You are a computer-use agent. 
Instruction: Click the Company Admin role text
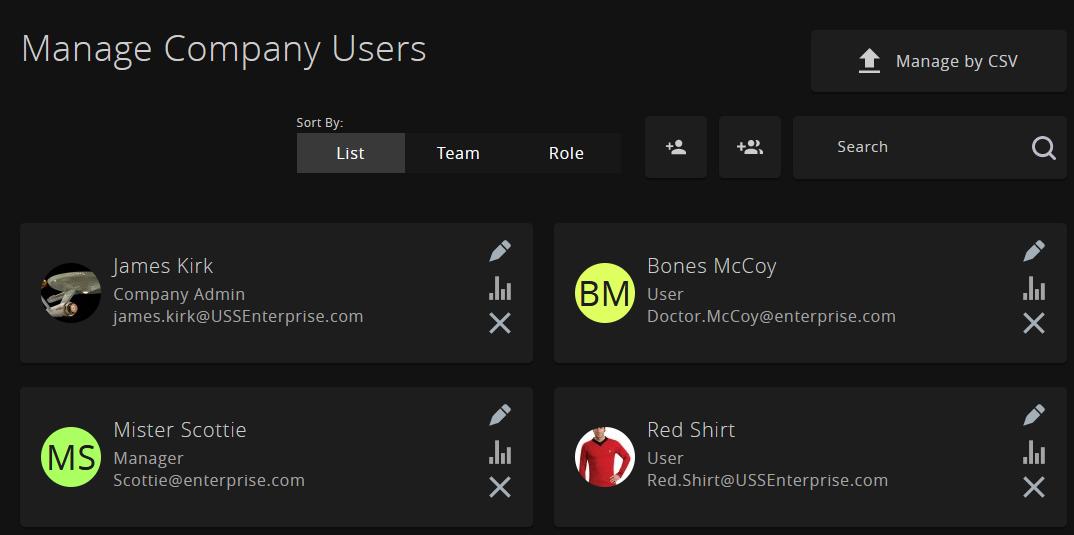pos(179,295)
